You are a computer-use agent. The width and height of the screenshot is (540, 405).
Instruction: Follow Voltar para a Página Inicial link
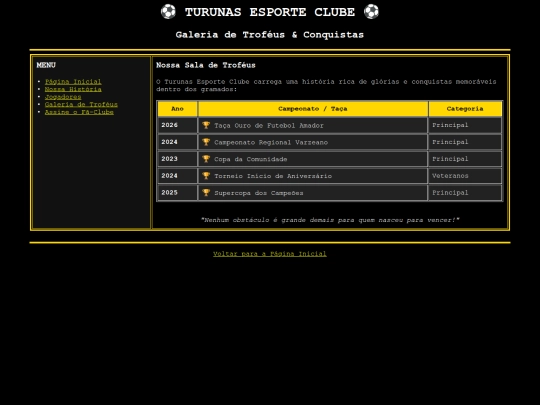(x=270, y=254)
